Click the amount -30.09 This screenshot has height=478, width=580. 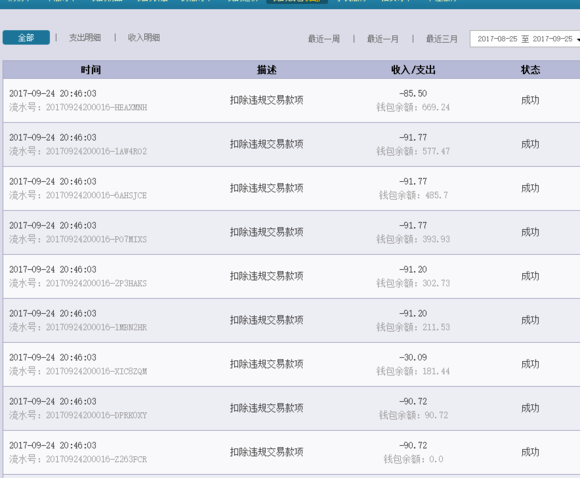[x=413, y=357]
